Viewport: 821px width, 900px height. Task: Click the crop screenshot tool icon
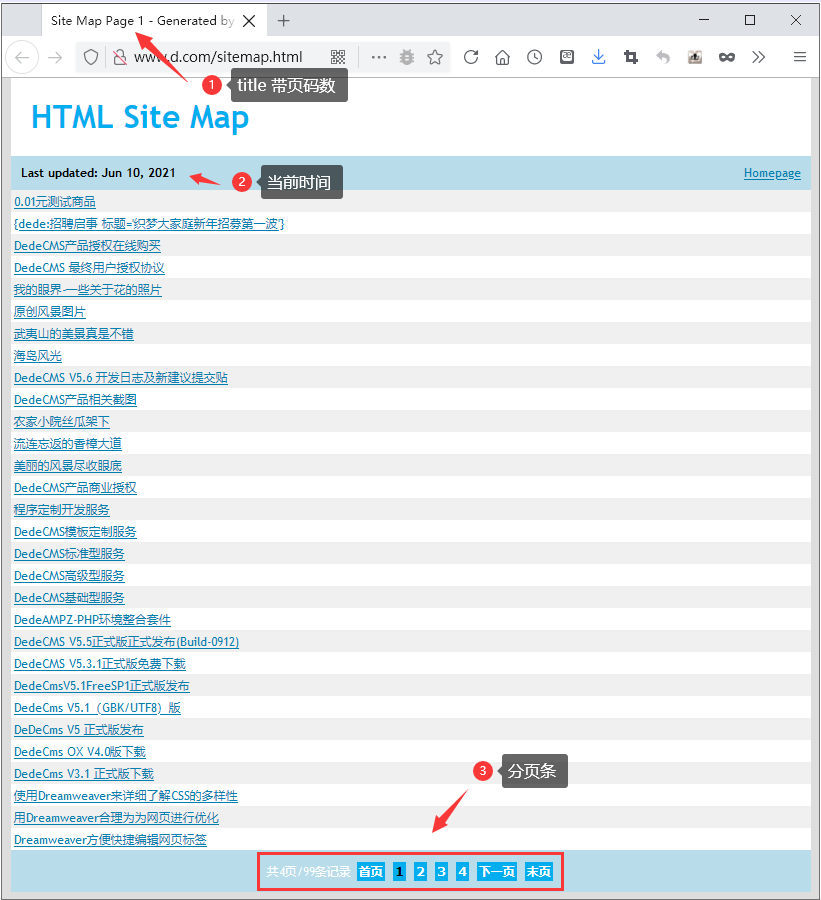630,58
